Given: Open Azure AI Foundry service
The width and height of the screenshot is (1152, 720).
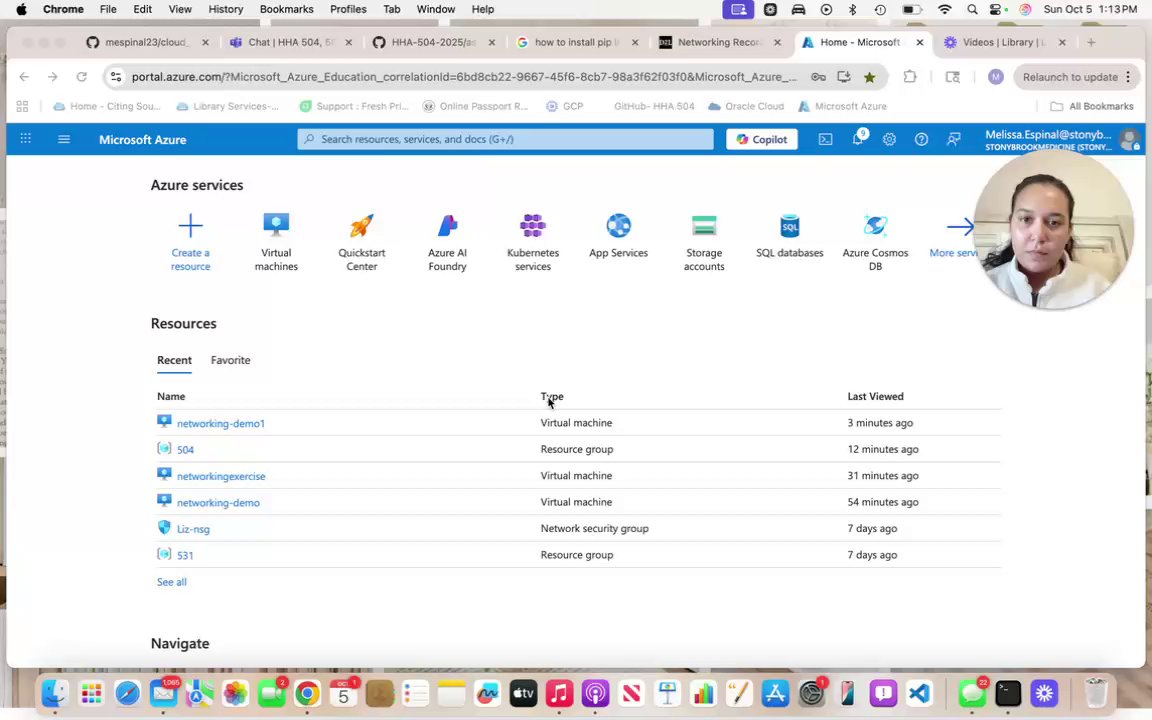Looking at the screenshot, I should (447, 242).
